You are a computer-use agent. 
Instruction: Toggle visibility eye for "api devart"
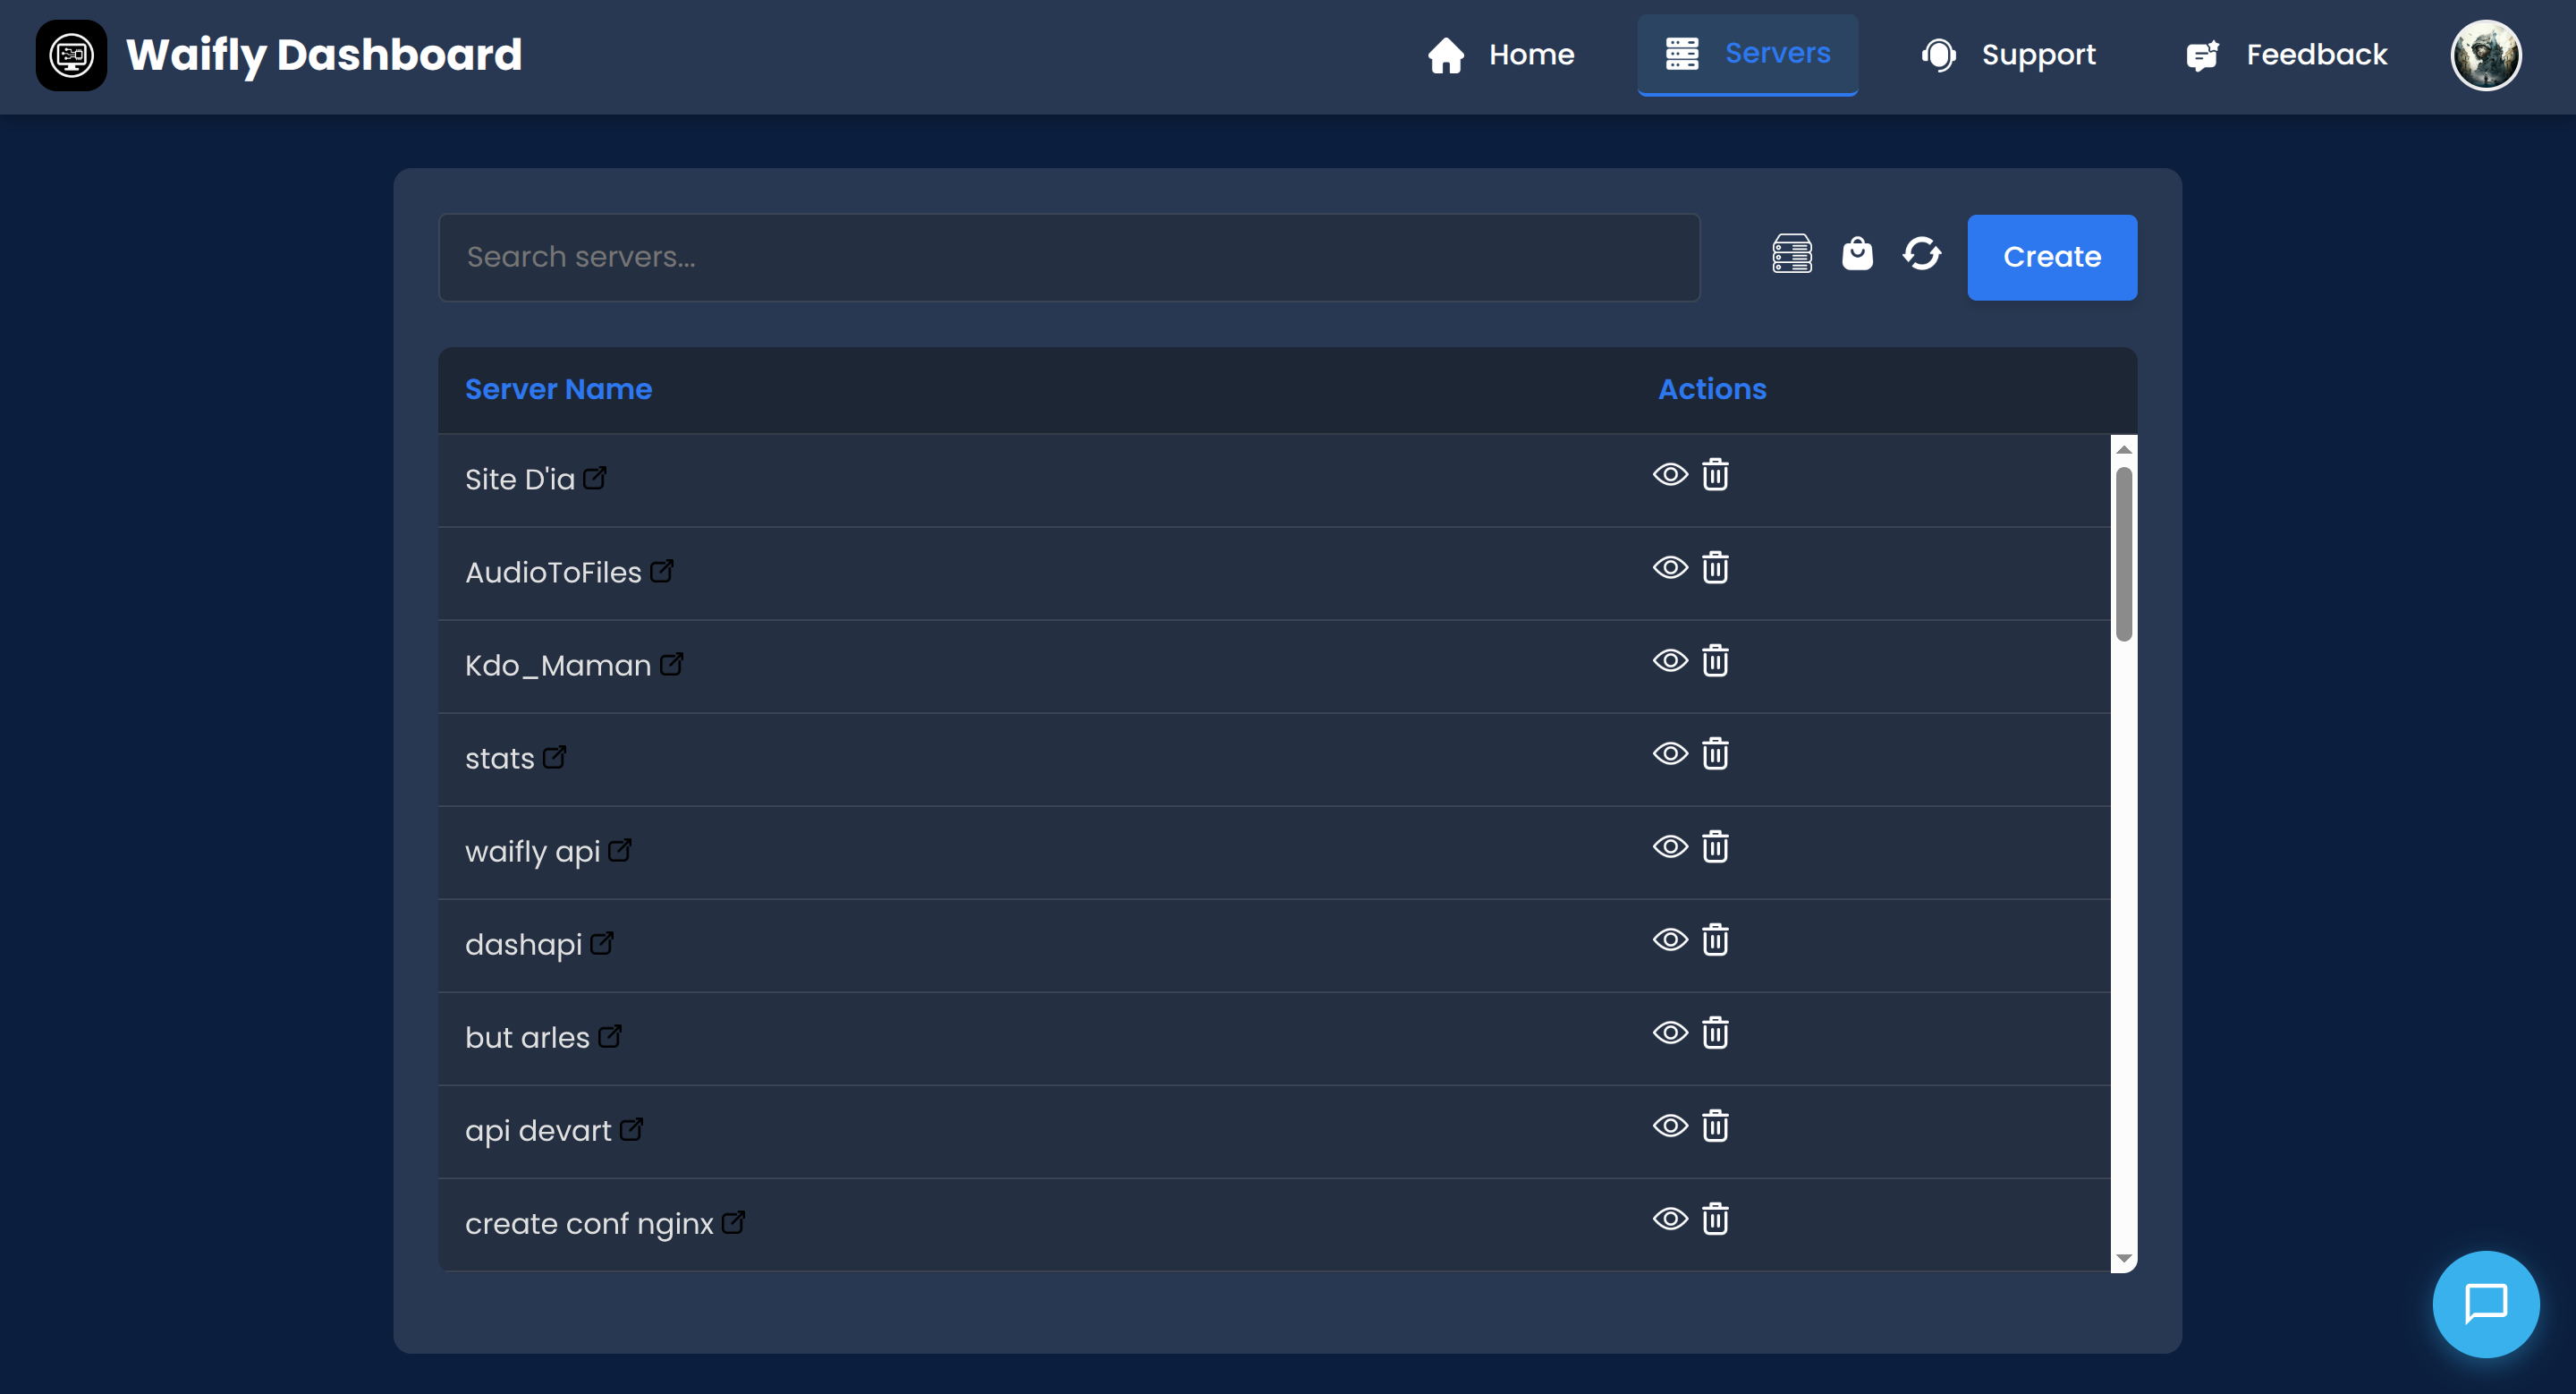point(1669,1125)
